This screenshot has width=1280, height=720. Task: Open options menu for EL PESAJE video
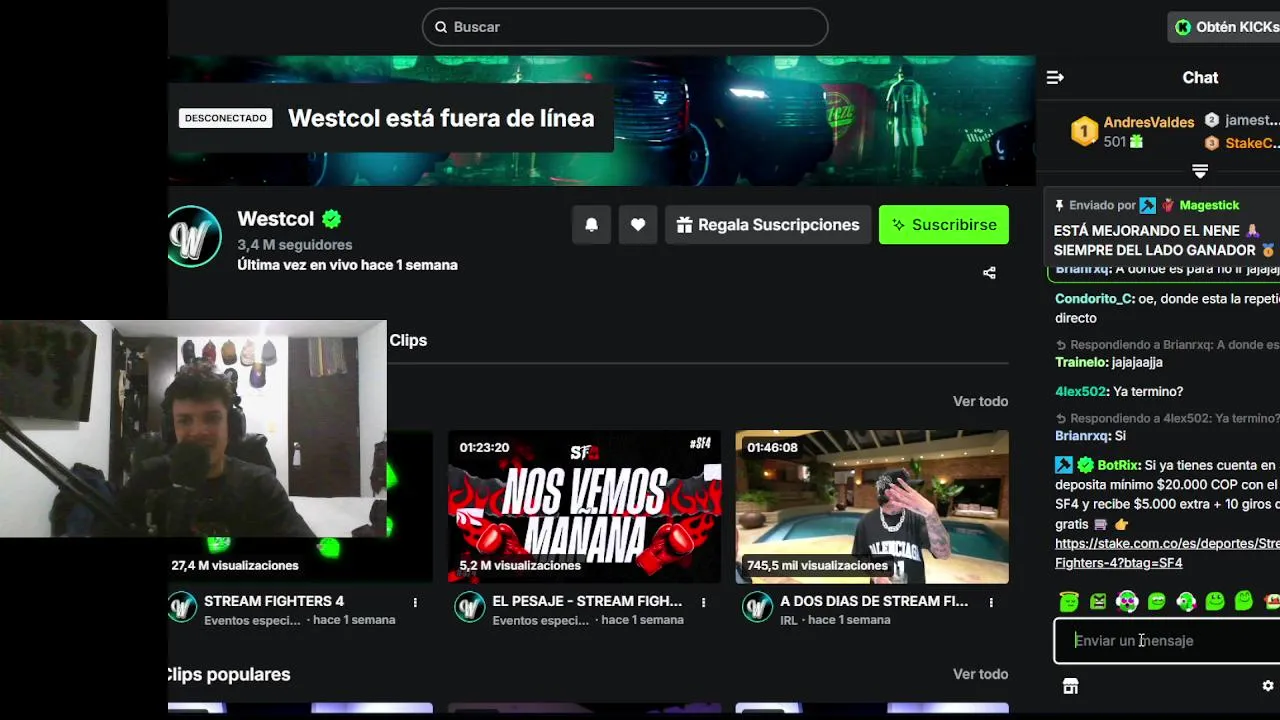[703, 602]
